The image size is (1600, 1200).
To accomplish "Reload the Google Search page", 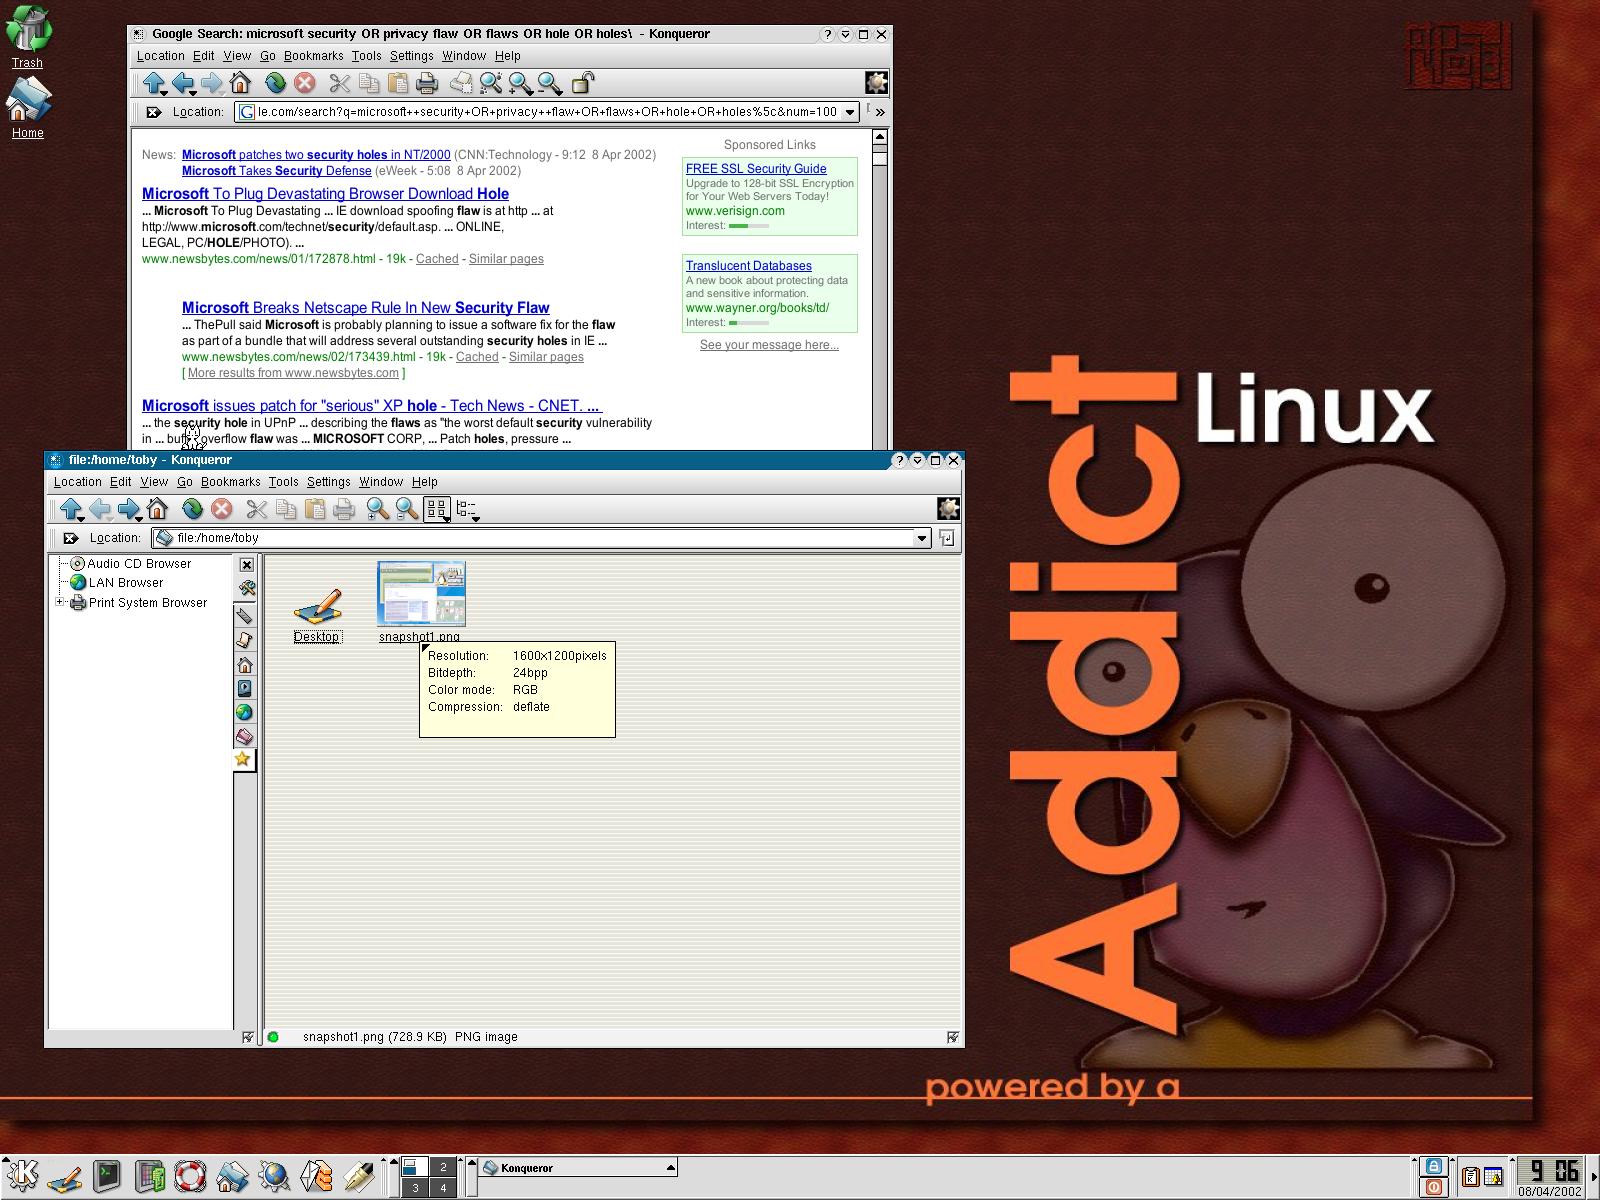I will (x=275, y=83).
